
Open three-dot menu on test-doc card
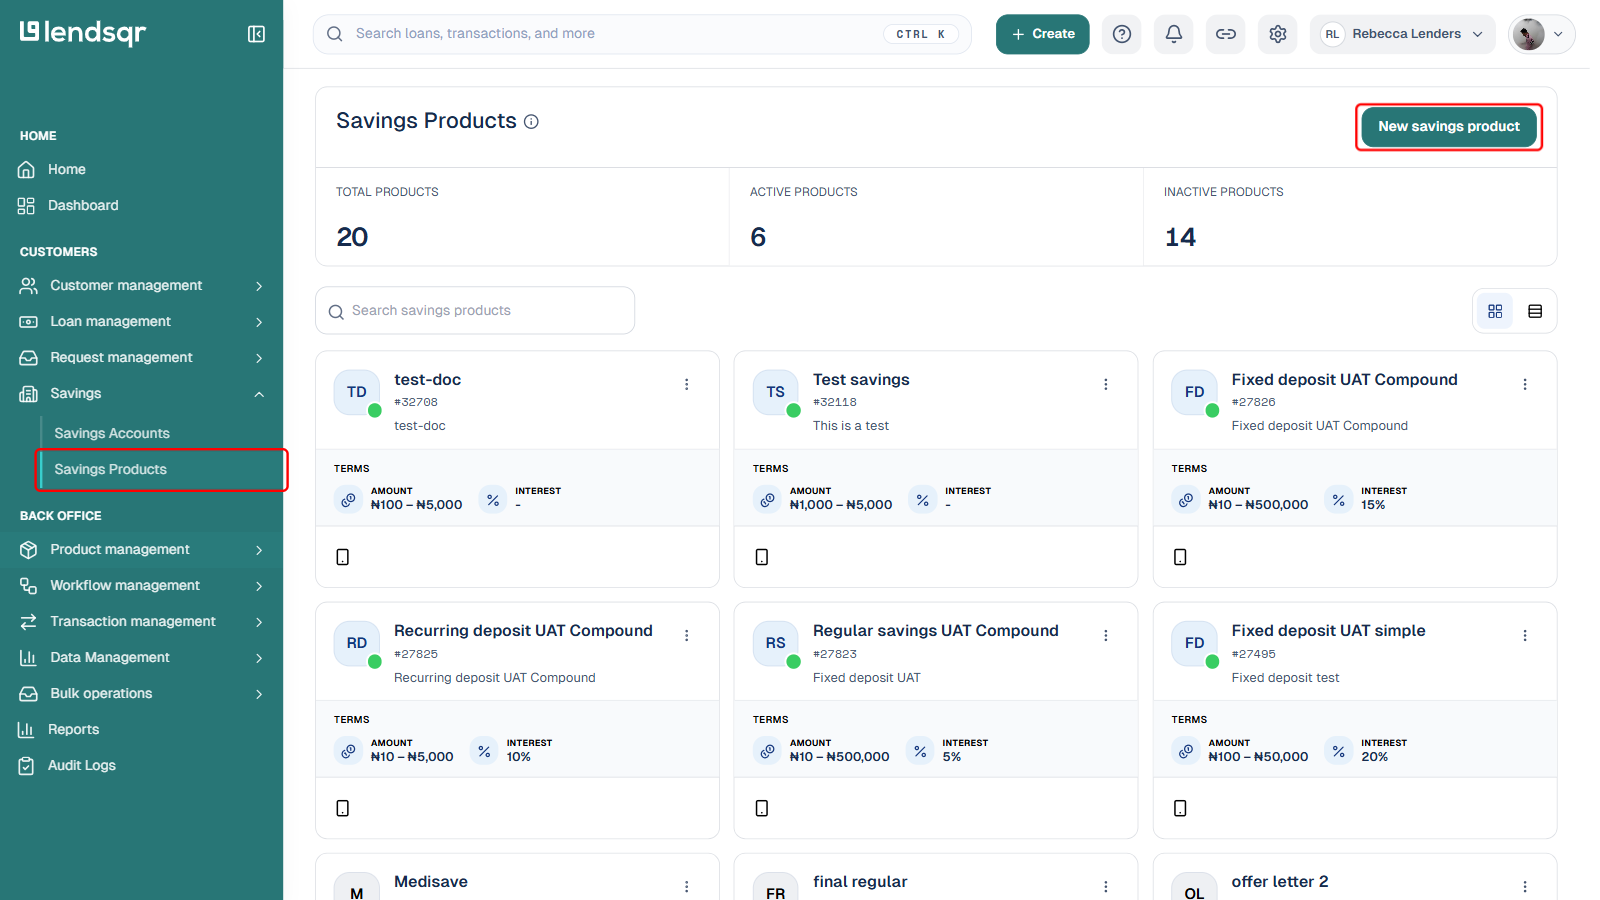coord(687,384)
